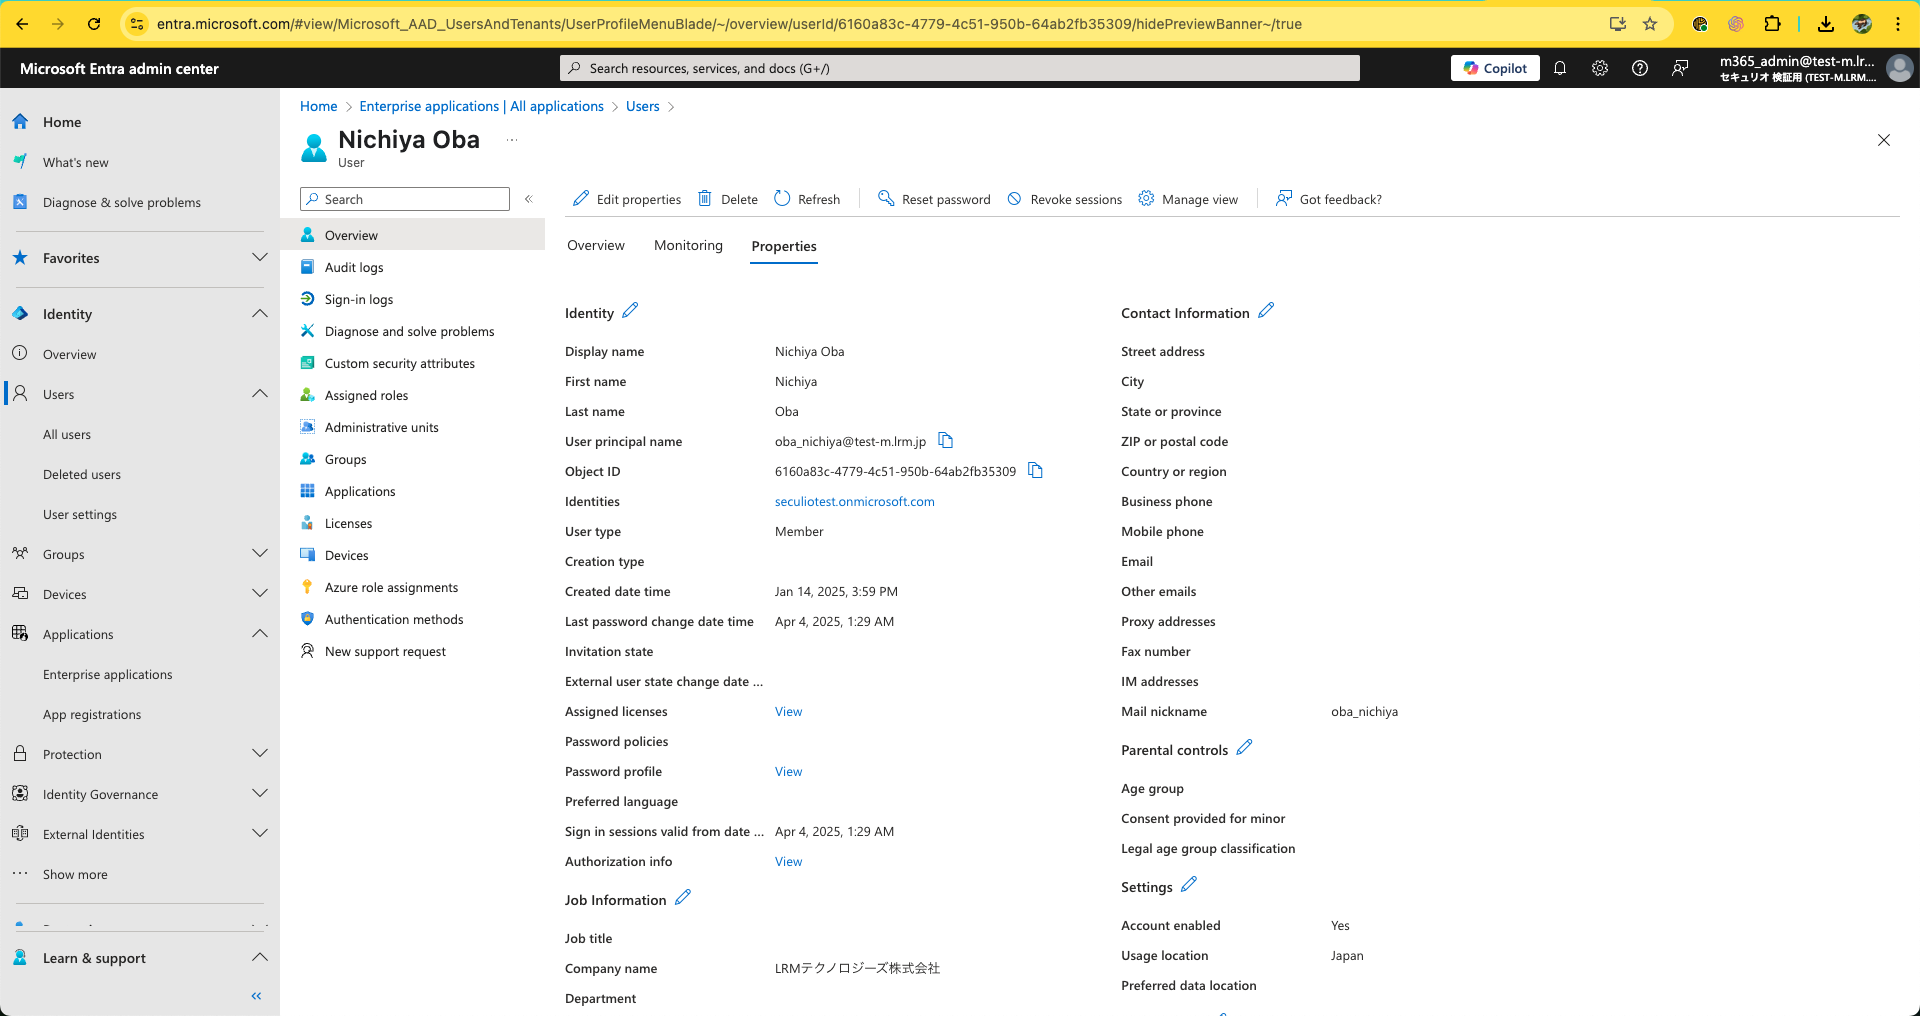Reload the browser page
Image resolution: width=1920 pixels, height=1016 pixels.
(x=94, y=24)
